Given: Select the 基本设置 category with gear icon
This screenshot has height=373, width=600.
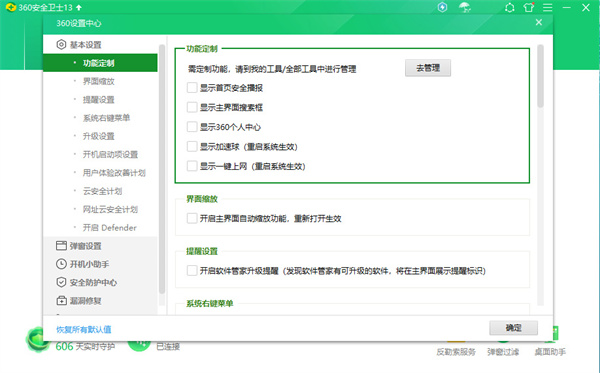Looking at the screenshot, I should coord(79,45).
